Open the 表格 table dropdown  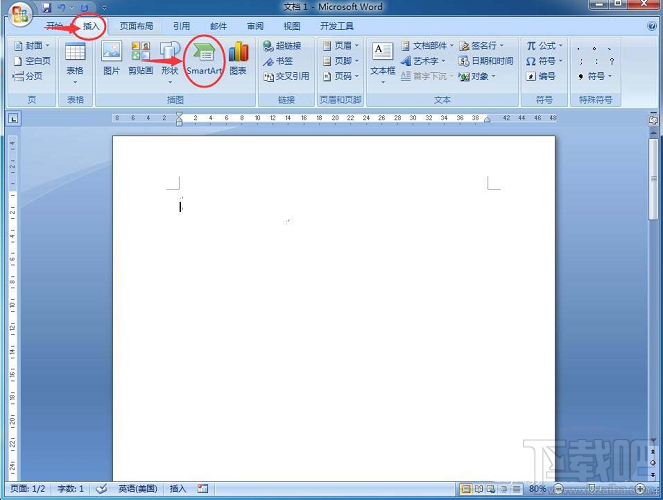75,63
